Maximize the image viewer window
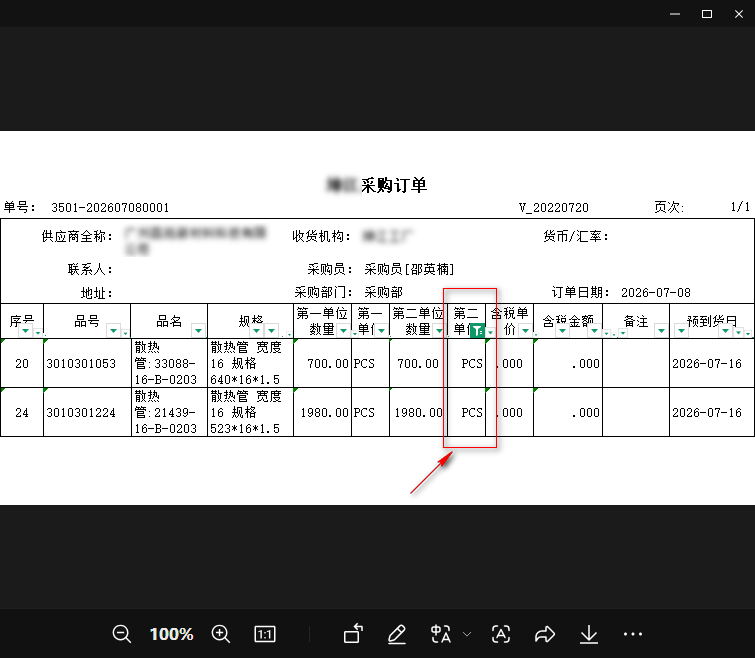 (x=707, y=14)
